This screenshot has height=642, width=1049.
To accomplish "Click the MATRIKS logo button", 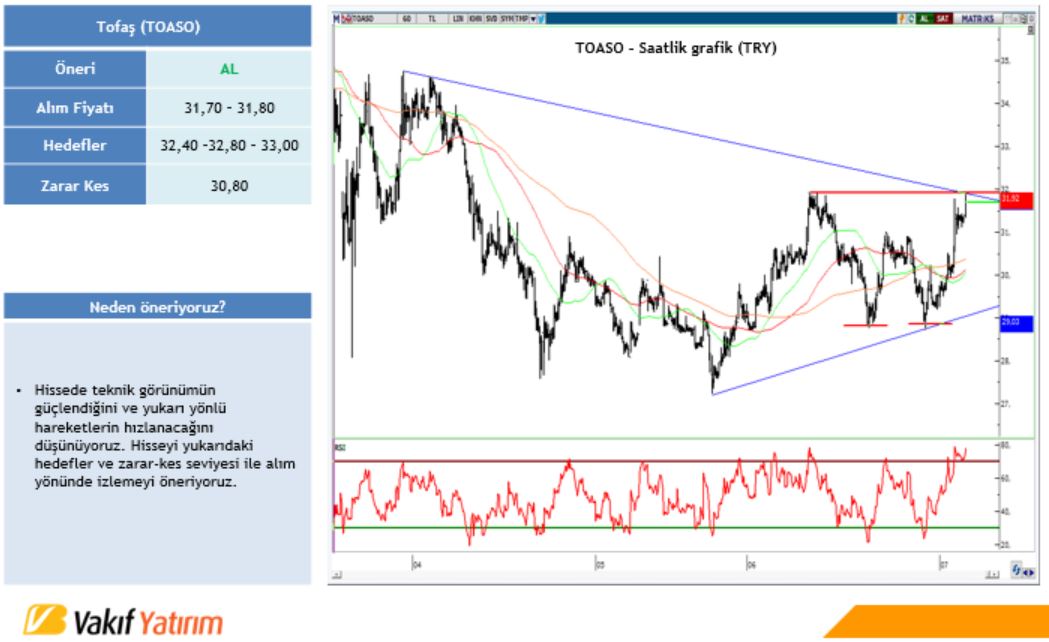I will pos(977,19).
